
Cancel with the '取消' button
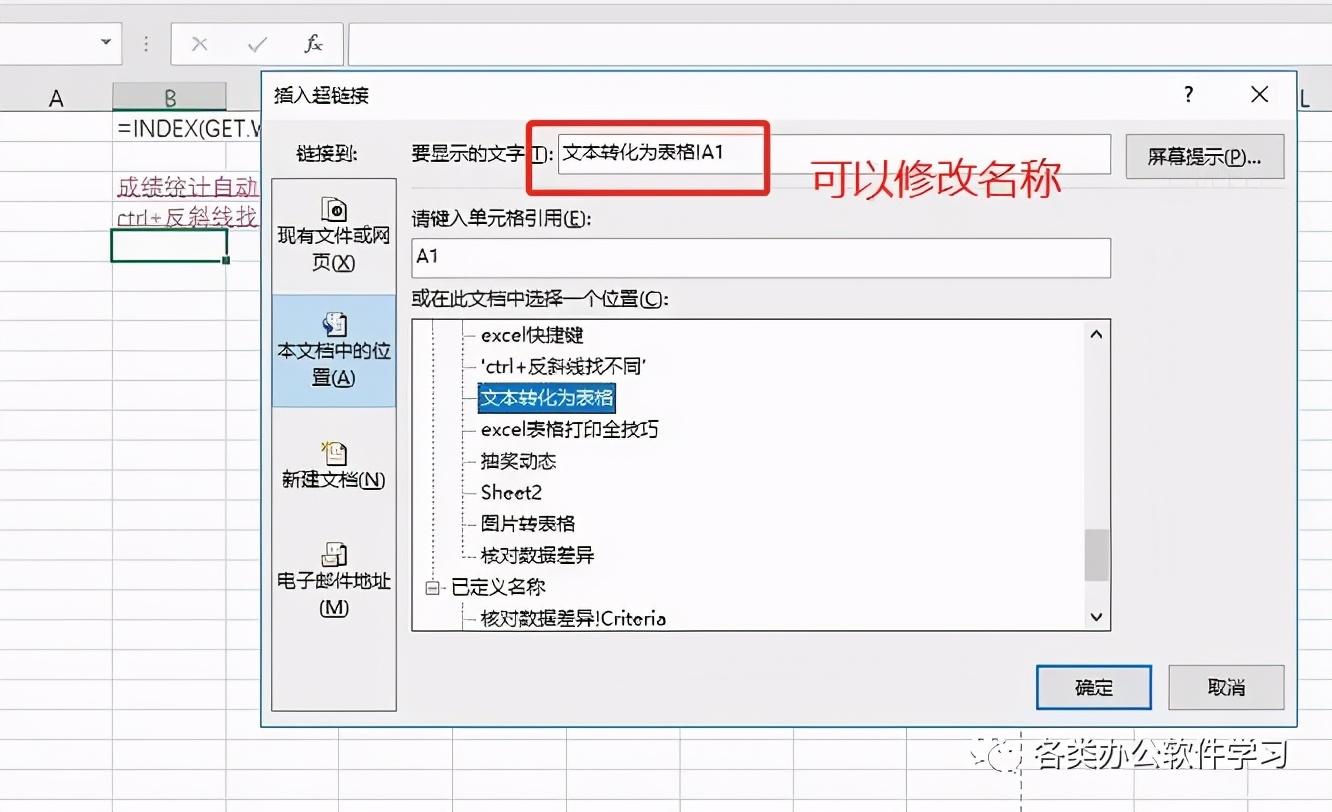click(1226, 688)
